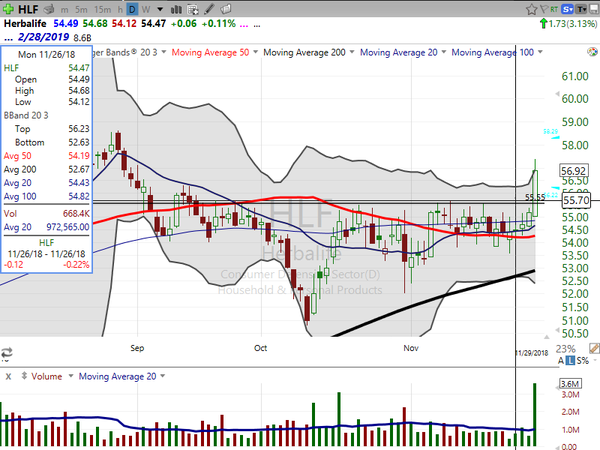Click the star favorite icon
The height and width of the screenshot is (450, 600).
pyautogui.click(x=531, y=9)
